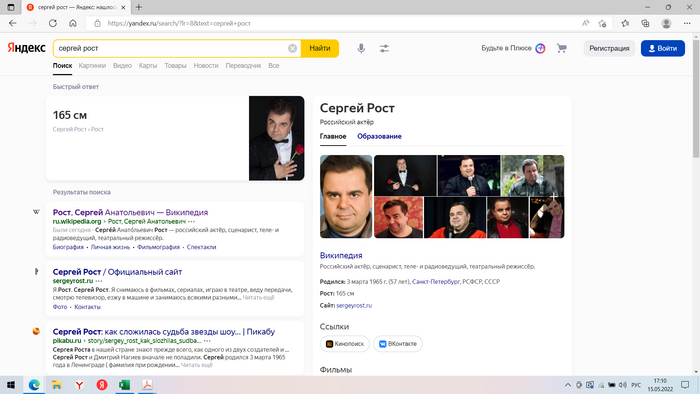Image resolution: width=700 pixels, height=394 pixels.
Task: Click the Yandex logo
Action: point(26,48)
